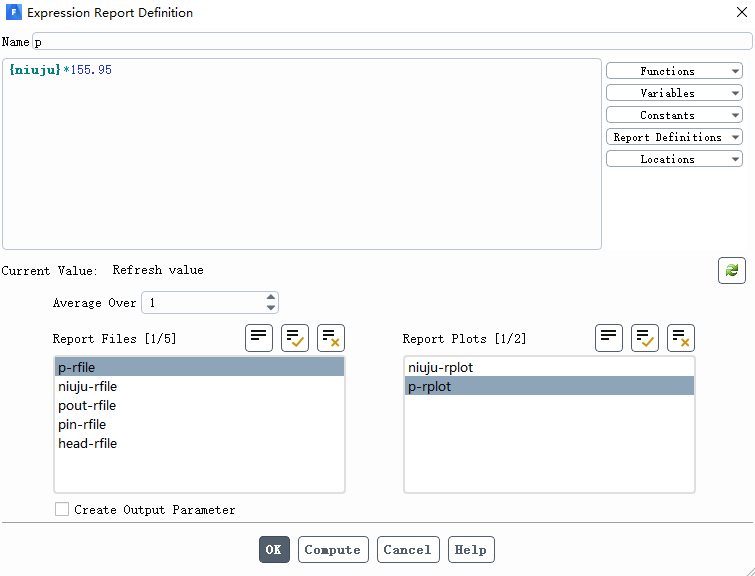Select niuju-rplot in Report Plots list
This screenshot has width=755, height=576.
[x=441, y=367]
